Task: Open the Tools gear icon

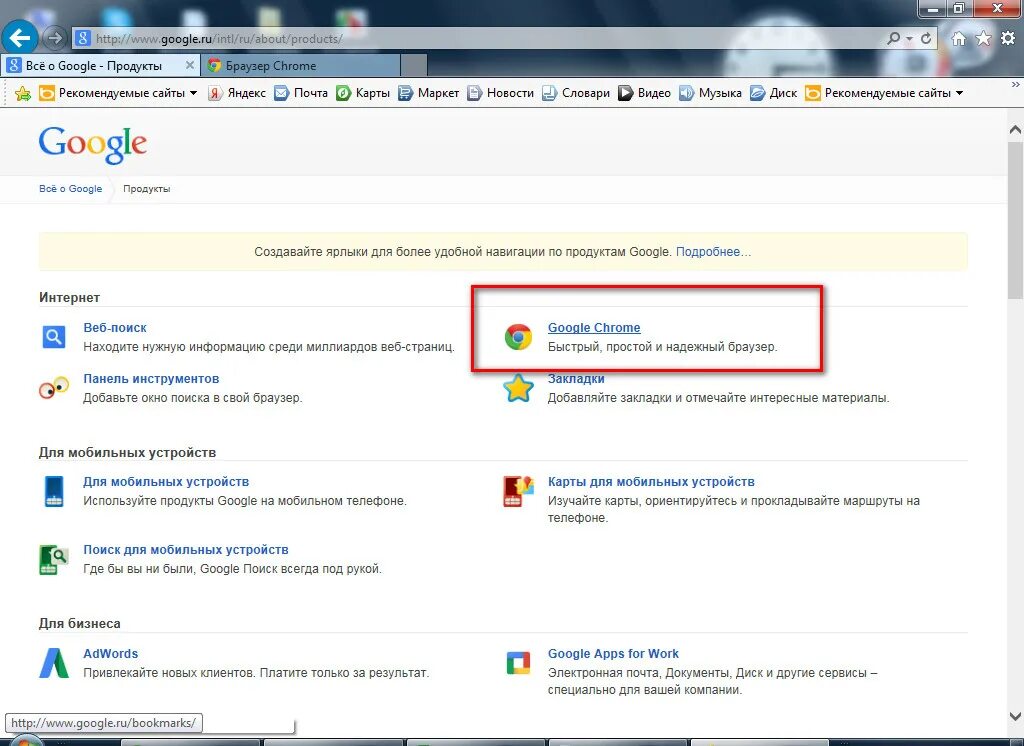Action: 1008,39
